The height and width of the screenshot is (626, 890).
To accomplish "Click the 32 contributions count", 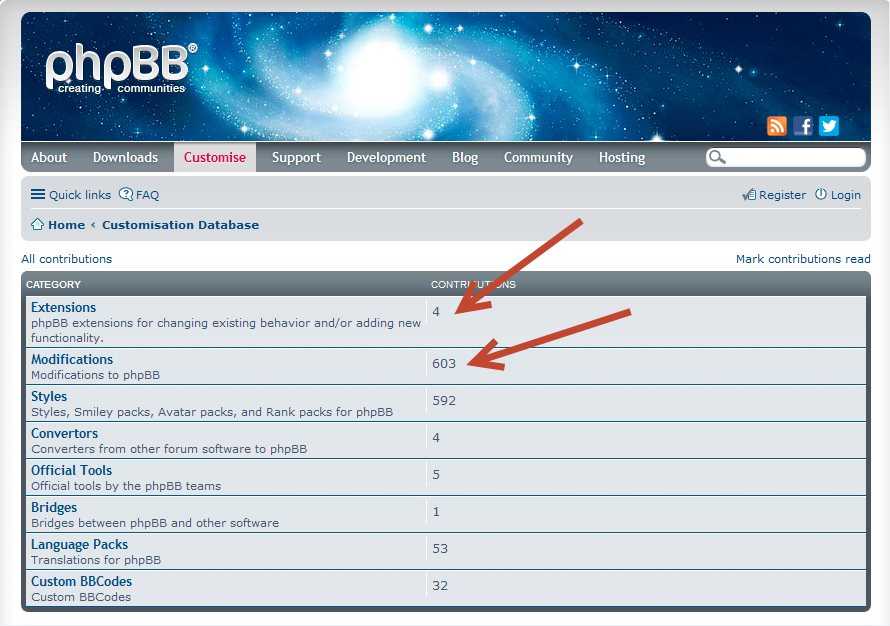I will (440, 585).
